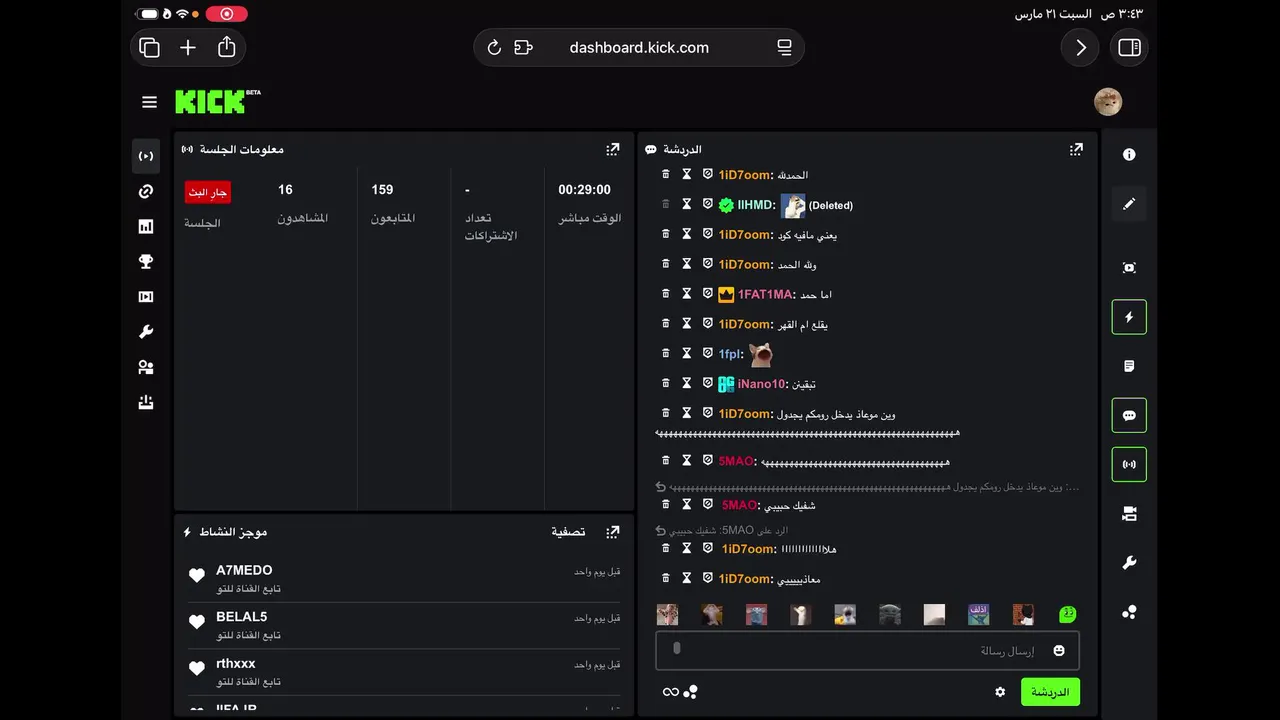Screen dimensions: 1280x720
Task: Ban user iNano10 with shield icon
Action: coord(707,383)
